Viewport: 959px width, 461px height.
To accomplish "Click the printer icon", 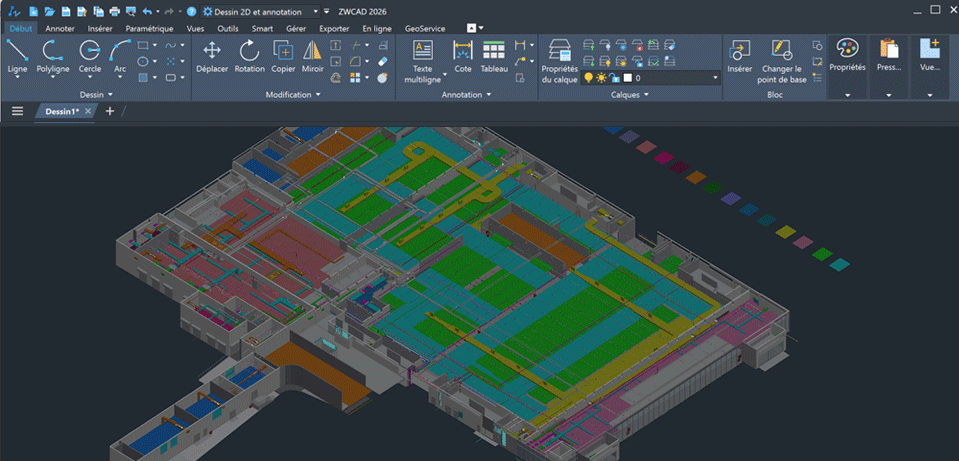I will (114, 12).
